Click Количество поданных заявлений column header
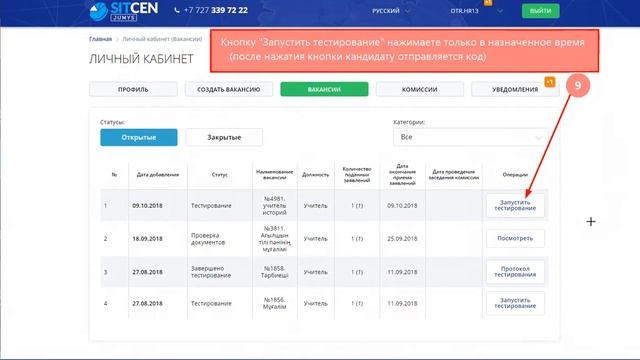 tap(357, 175)
